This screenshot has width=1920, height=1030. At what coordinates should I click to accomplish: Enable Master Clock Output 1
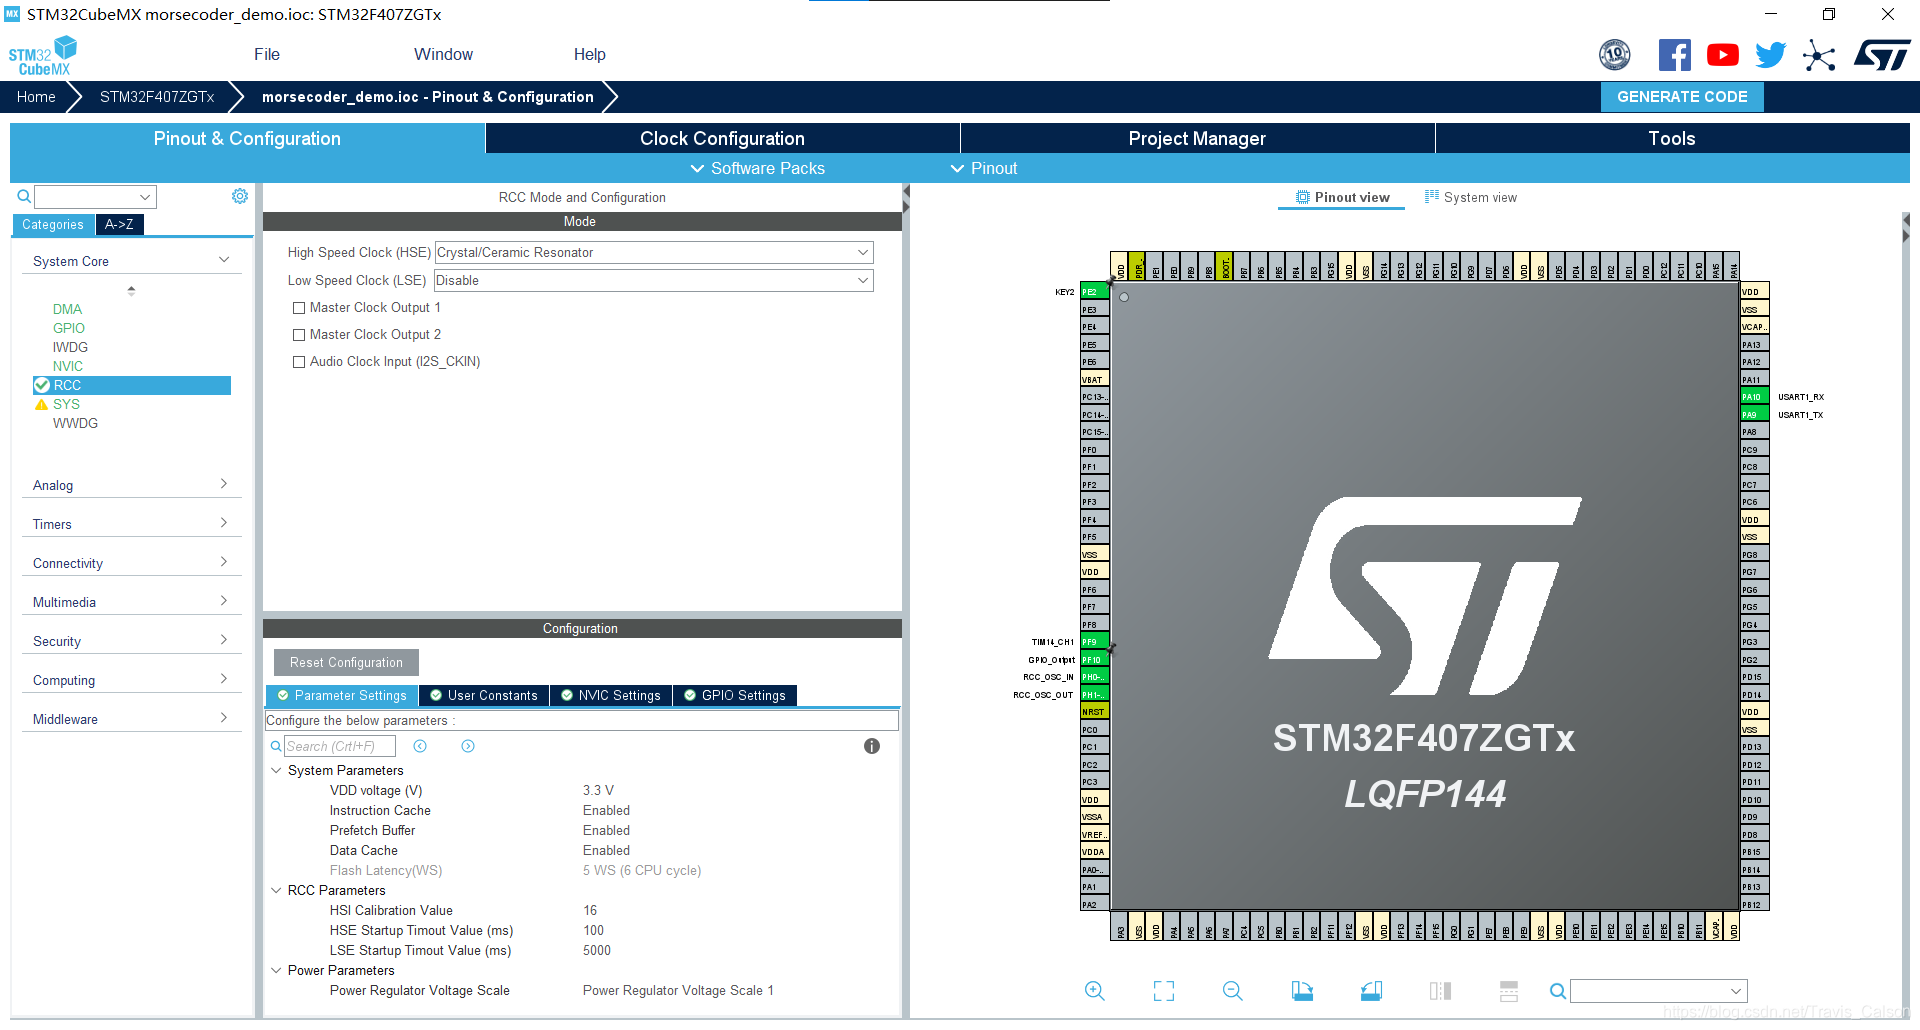[299, 308]
